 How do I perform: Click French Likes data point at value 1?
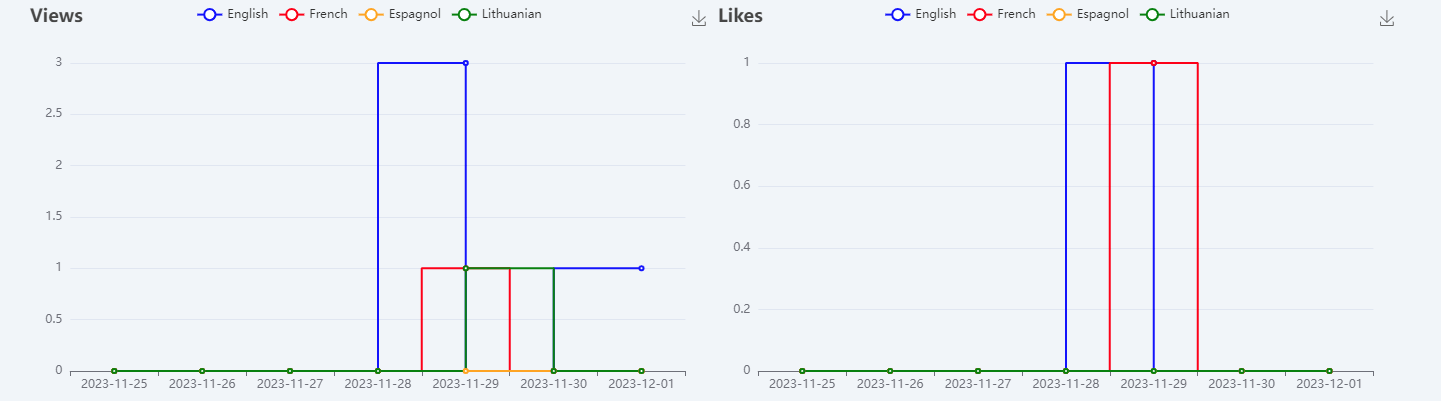tap(1154, 63)
